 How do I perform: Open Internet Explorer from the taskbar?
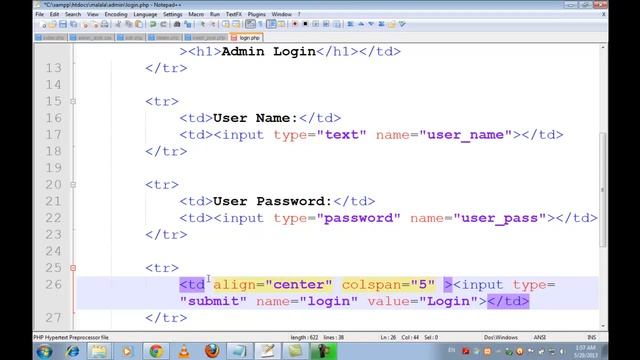(x=73, y=351)
